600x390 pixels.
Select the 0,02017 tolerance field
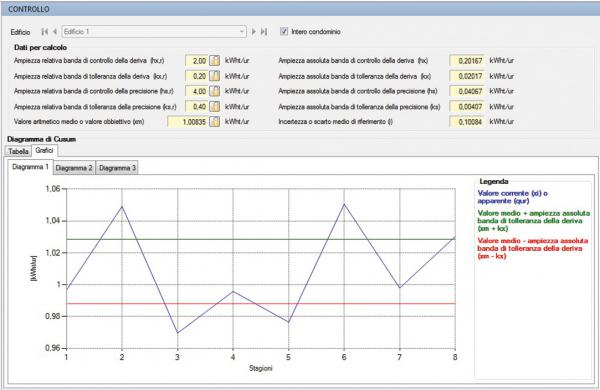467,76
